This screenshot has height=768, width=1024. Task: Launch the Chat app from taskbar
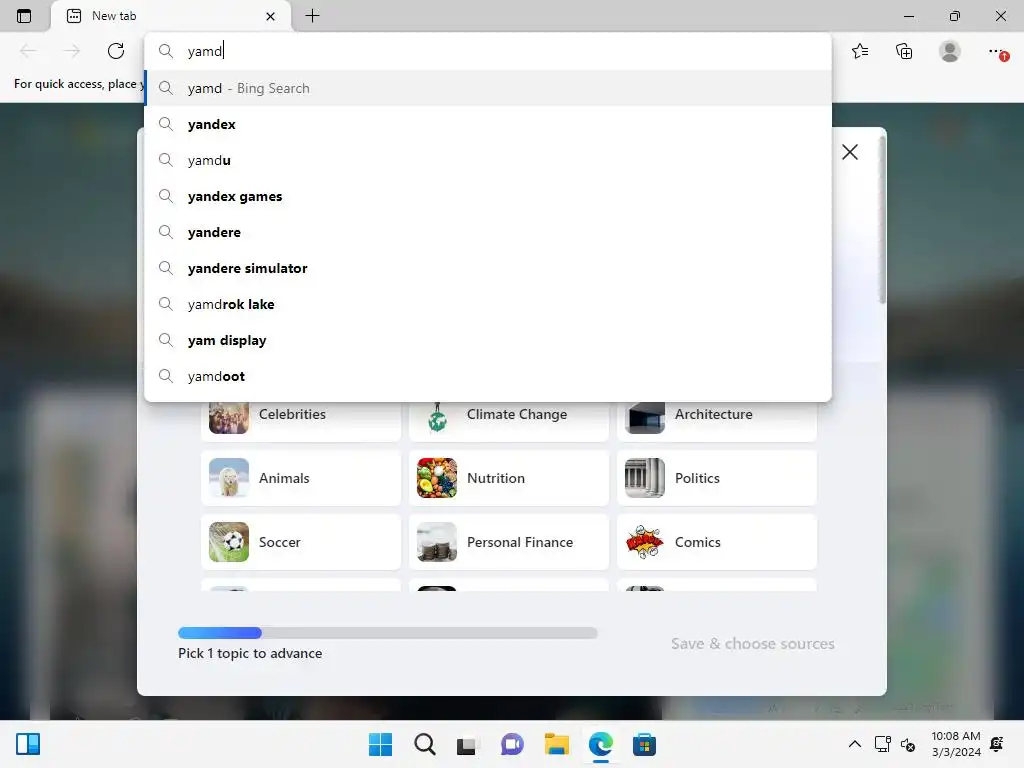[x=512, y=744]
